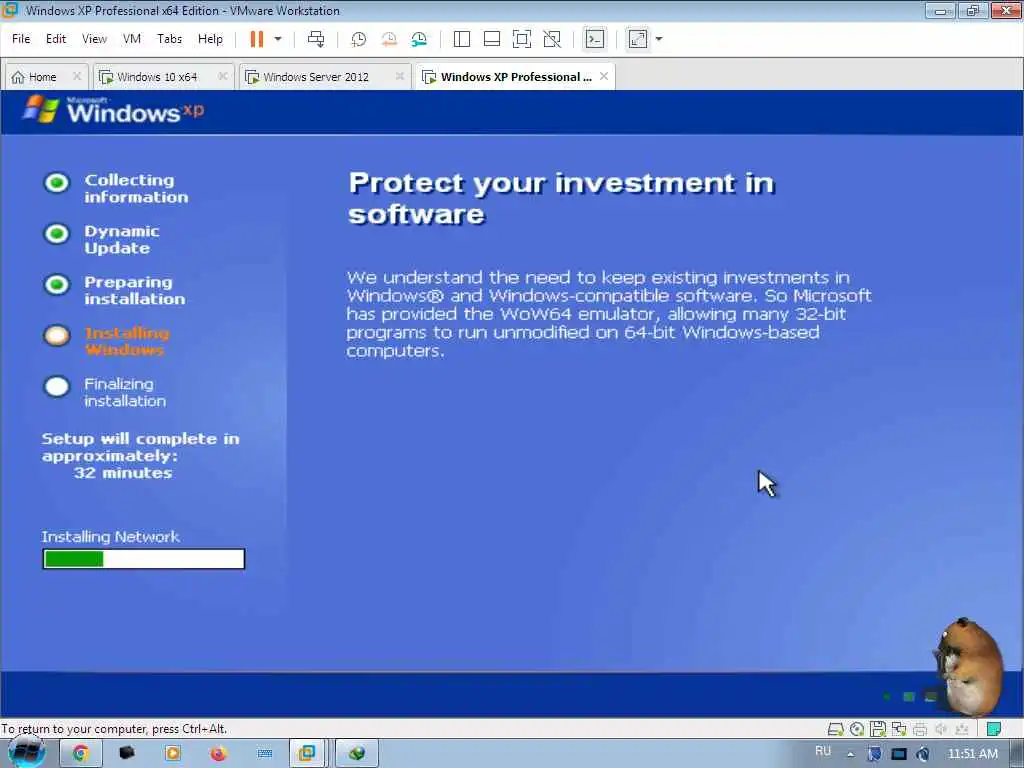
Task: Open the Windows Start menu
Action: click(x=26, y=753)
